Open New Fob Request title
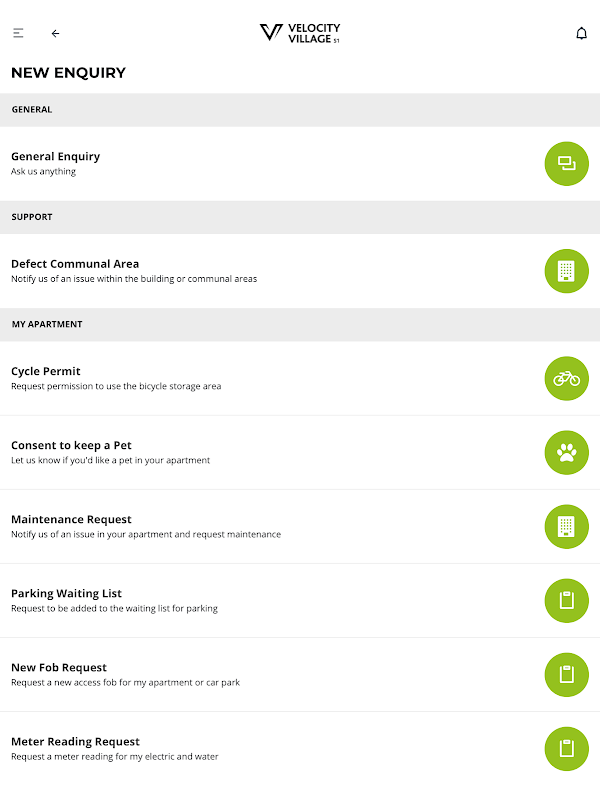The width and height of the screenshot is (600, 800). coord(59,667)
